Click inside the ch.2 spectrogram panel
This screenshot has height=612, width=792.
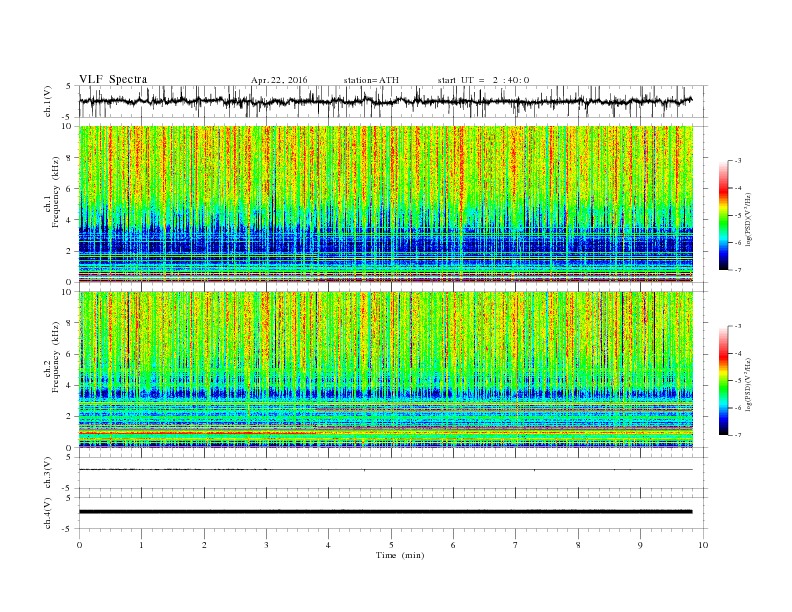(386, 370)
